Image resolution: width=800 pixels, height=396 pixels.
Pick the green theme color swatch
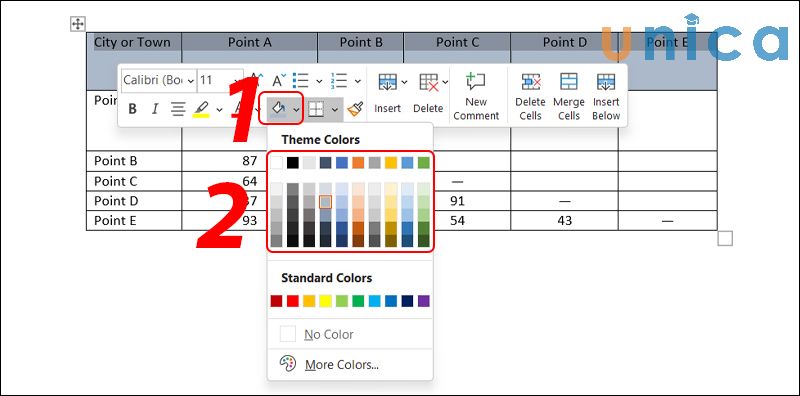423,163
